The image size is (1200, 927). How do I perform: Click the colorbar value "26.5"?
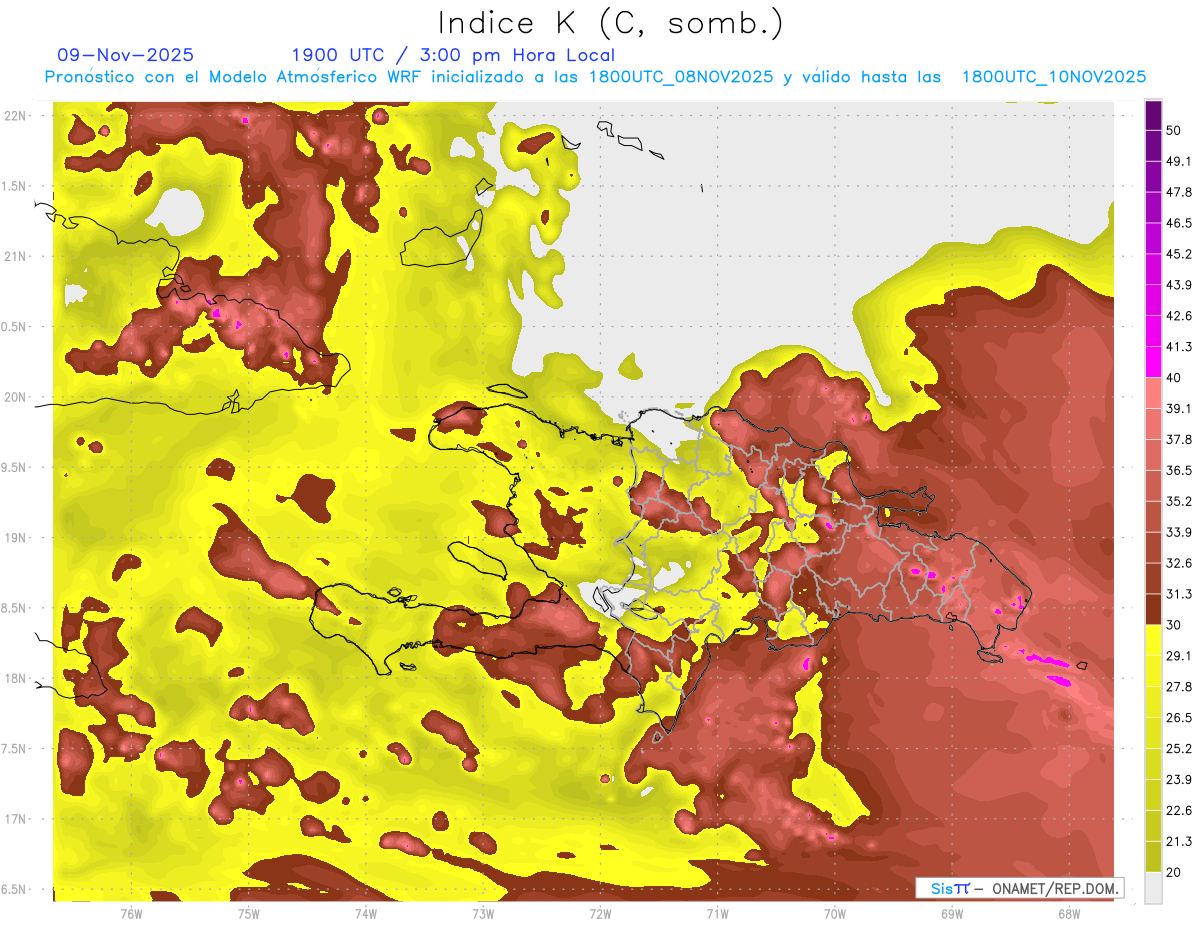(1179, 718)
